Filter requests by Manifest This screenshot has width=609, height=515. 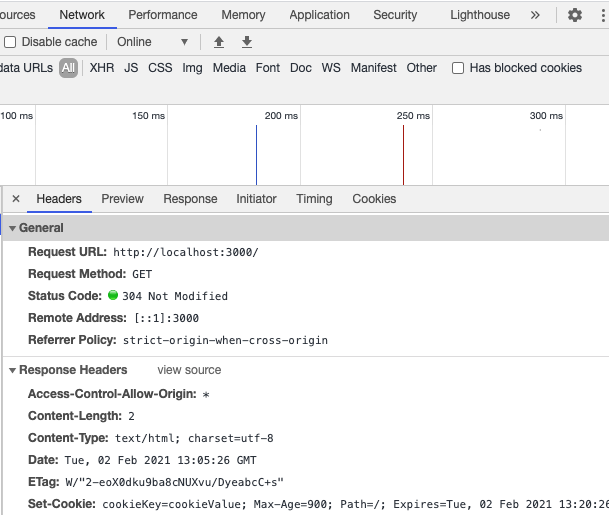point(374,68)
